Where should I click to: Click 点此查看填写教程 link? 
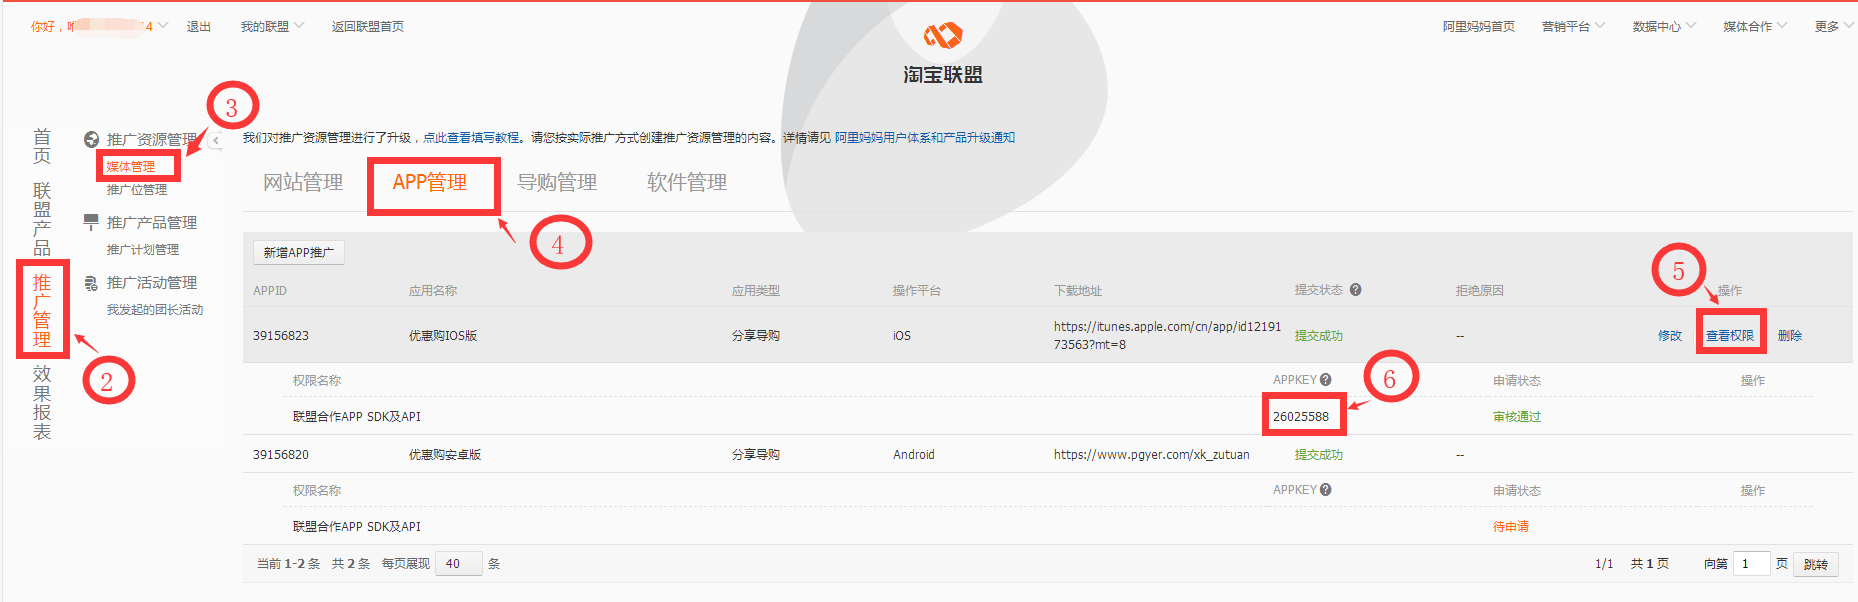(x=471, y=138)
